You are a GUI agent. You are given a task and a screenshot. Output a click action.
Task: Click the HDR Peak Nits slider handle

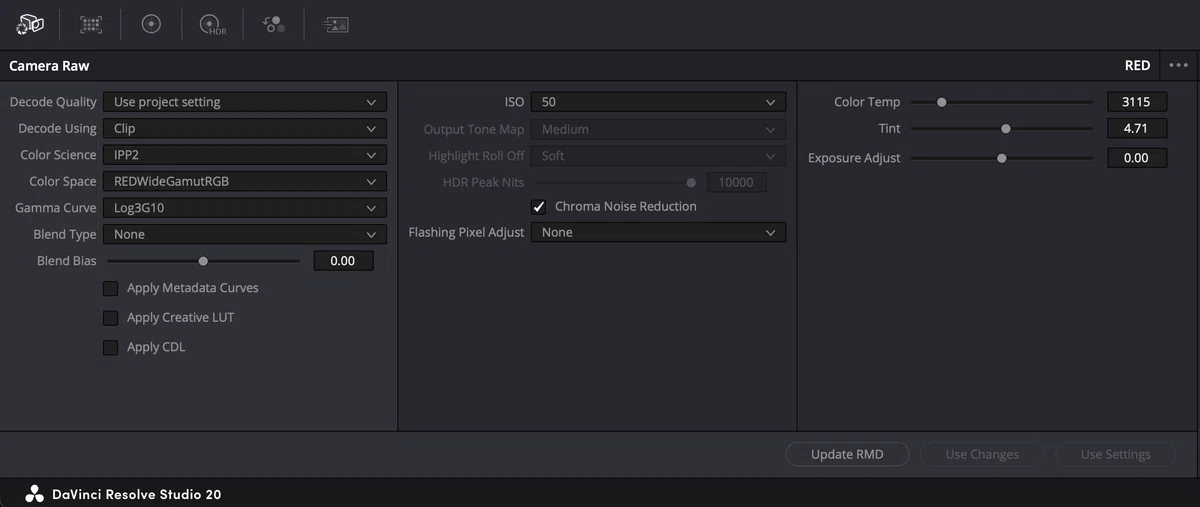pos(691,183)
